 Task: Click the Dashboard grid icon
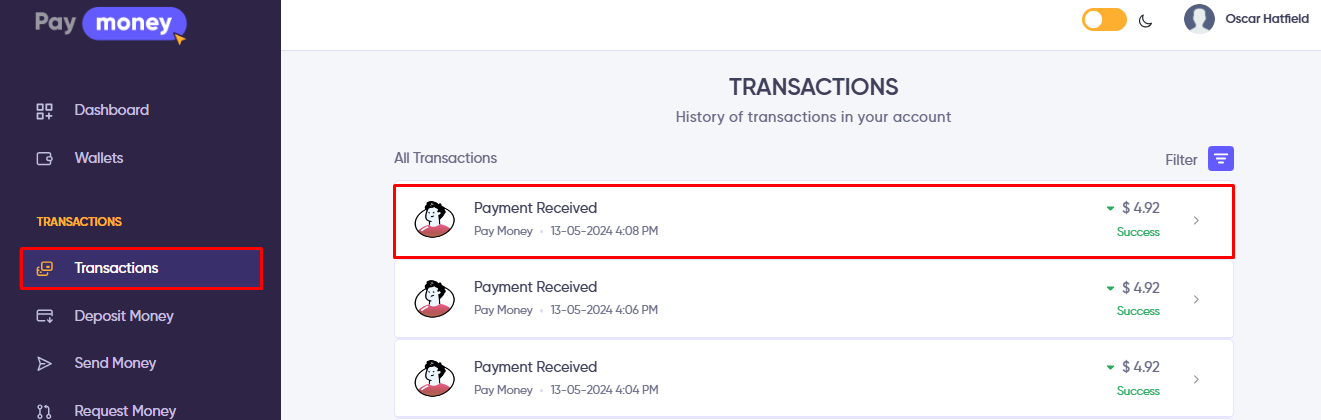44,110
